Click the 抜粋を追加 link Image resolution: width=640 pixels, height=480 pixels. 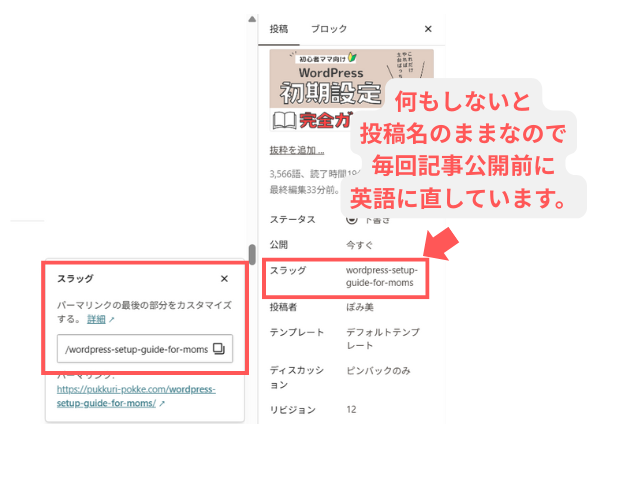(x=296, y=151)
